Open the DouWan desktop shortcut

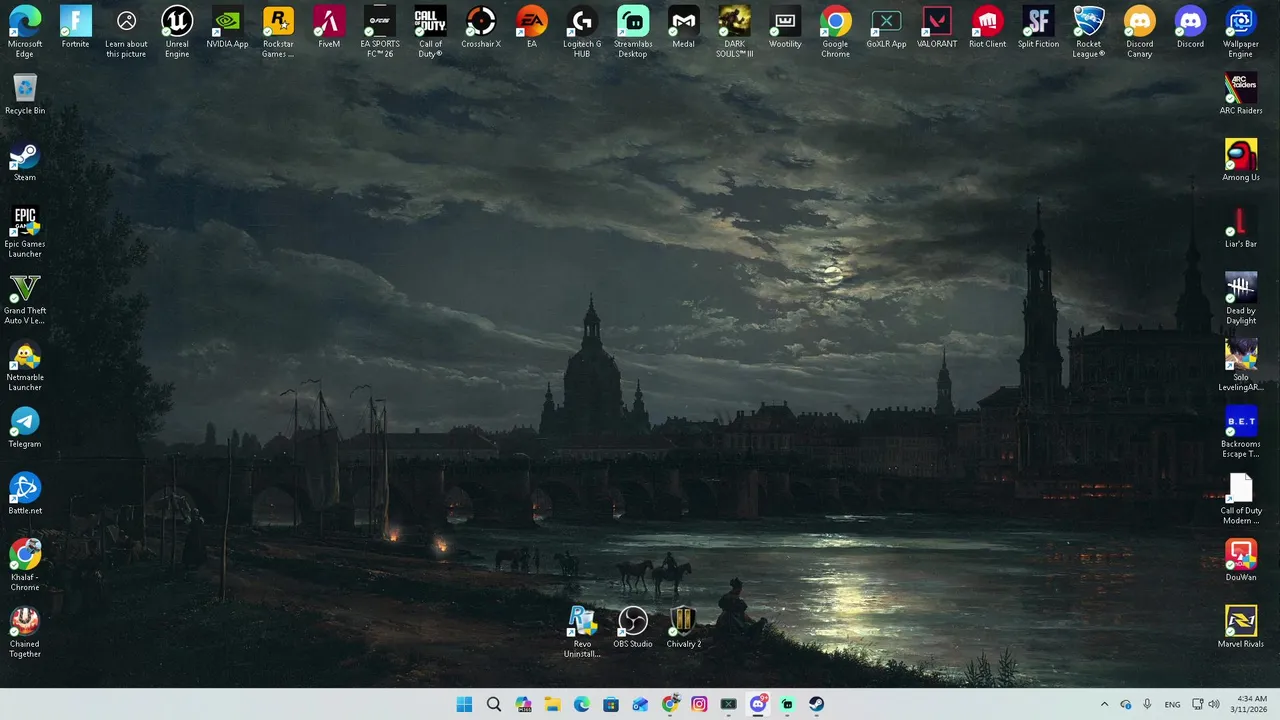pyautogui.click(x=1241, y=561)
